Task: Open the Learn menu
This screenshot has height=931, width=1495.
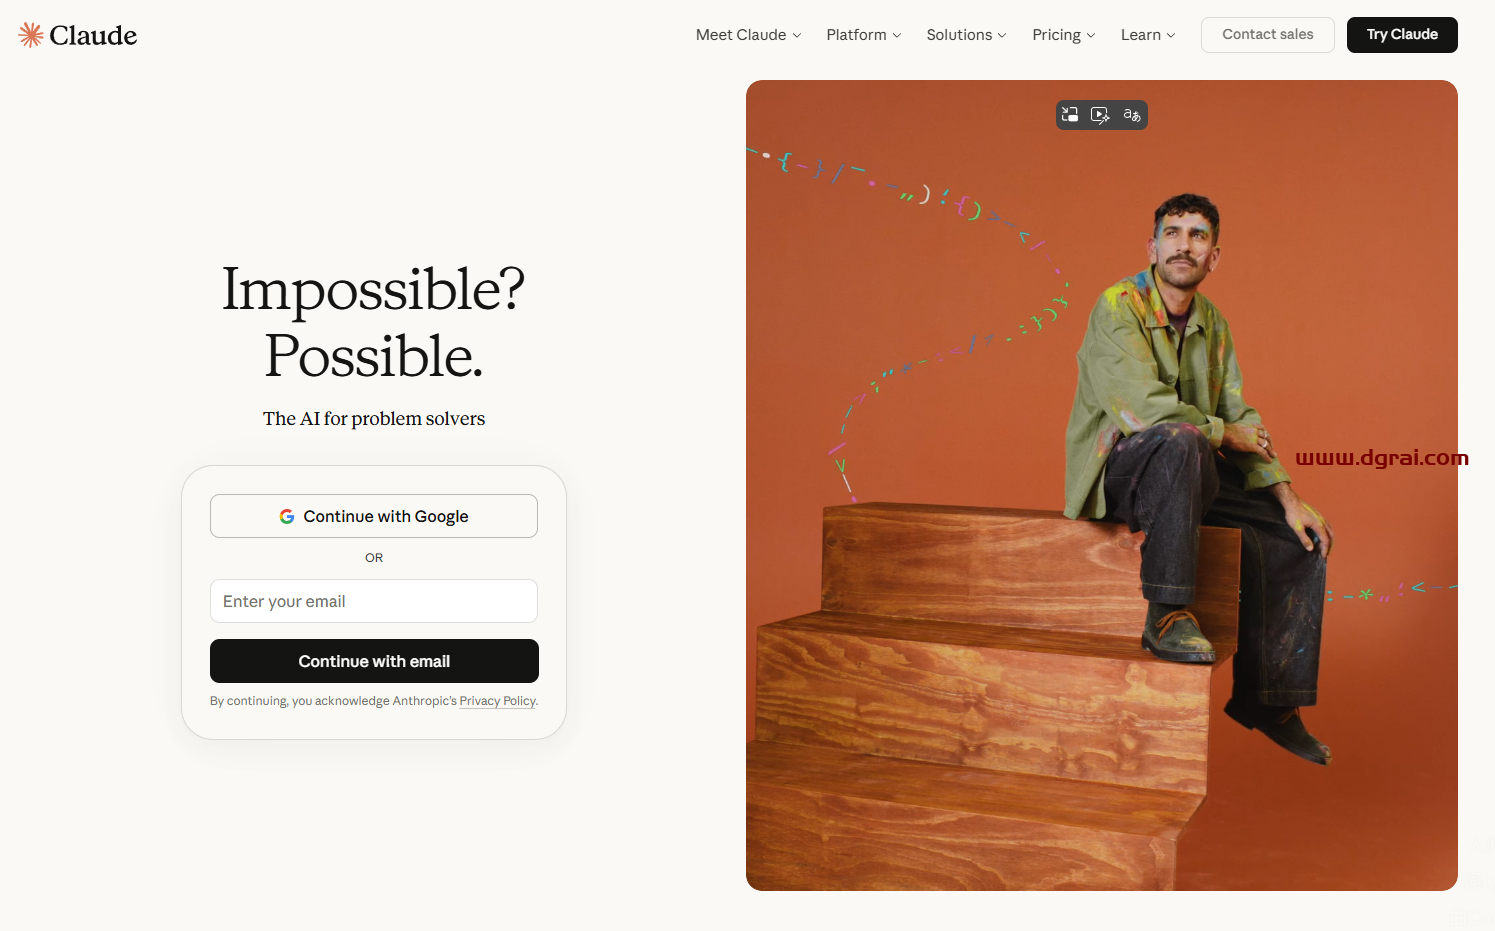Action: click(x=1148, y=35)
